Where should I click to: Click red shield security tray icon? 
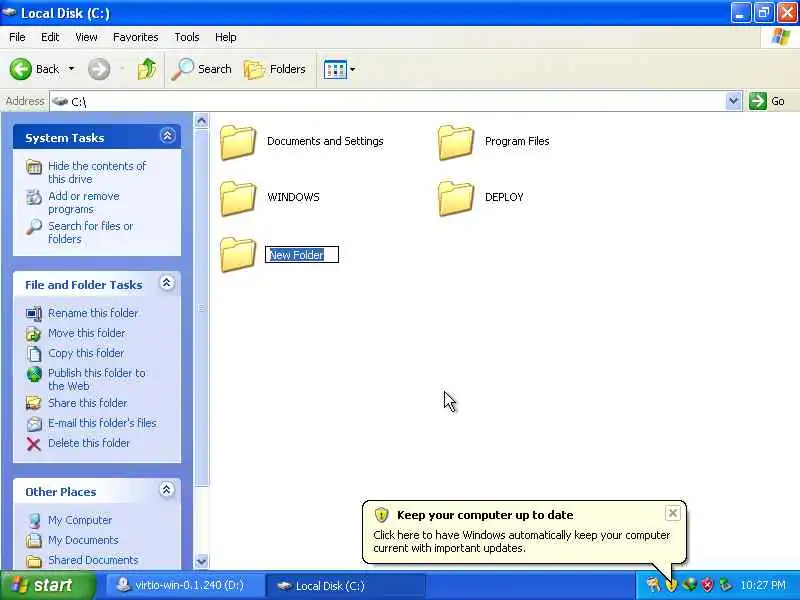pos(707,585)
